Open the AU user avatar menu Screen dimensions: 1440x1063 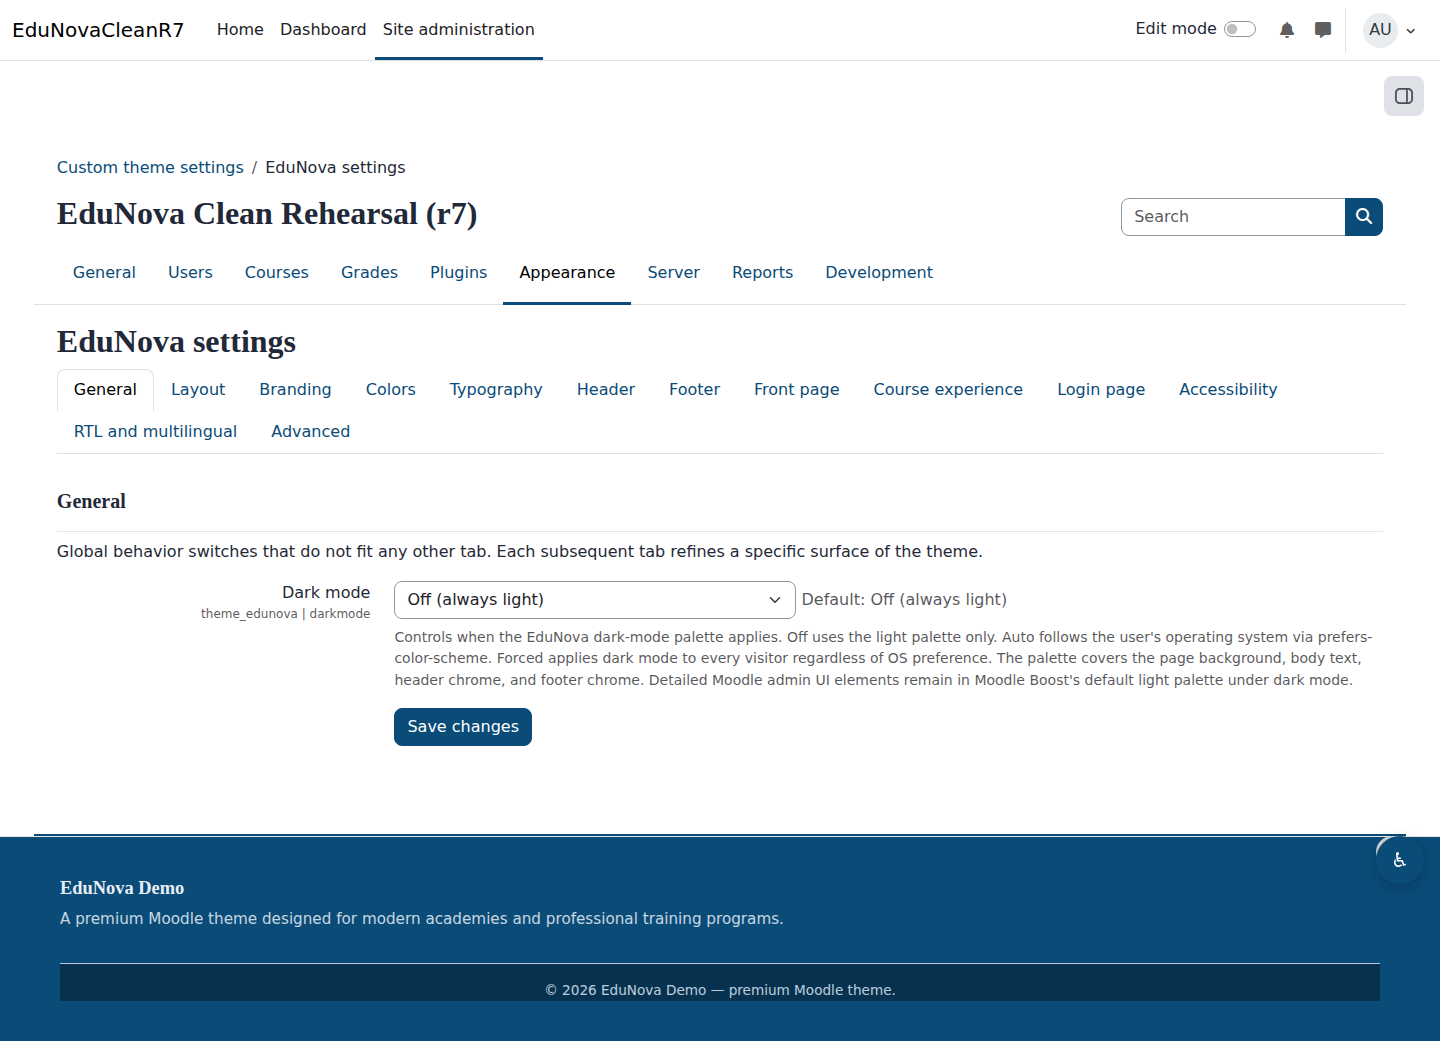coord(1381,30)
